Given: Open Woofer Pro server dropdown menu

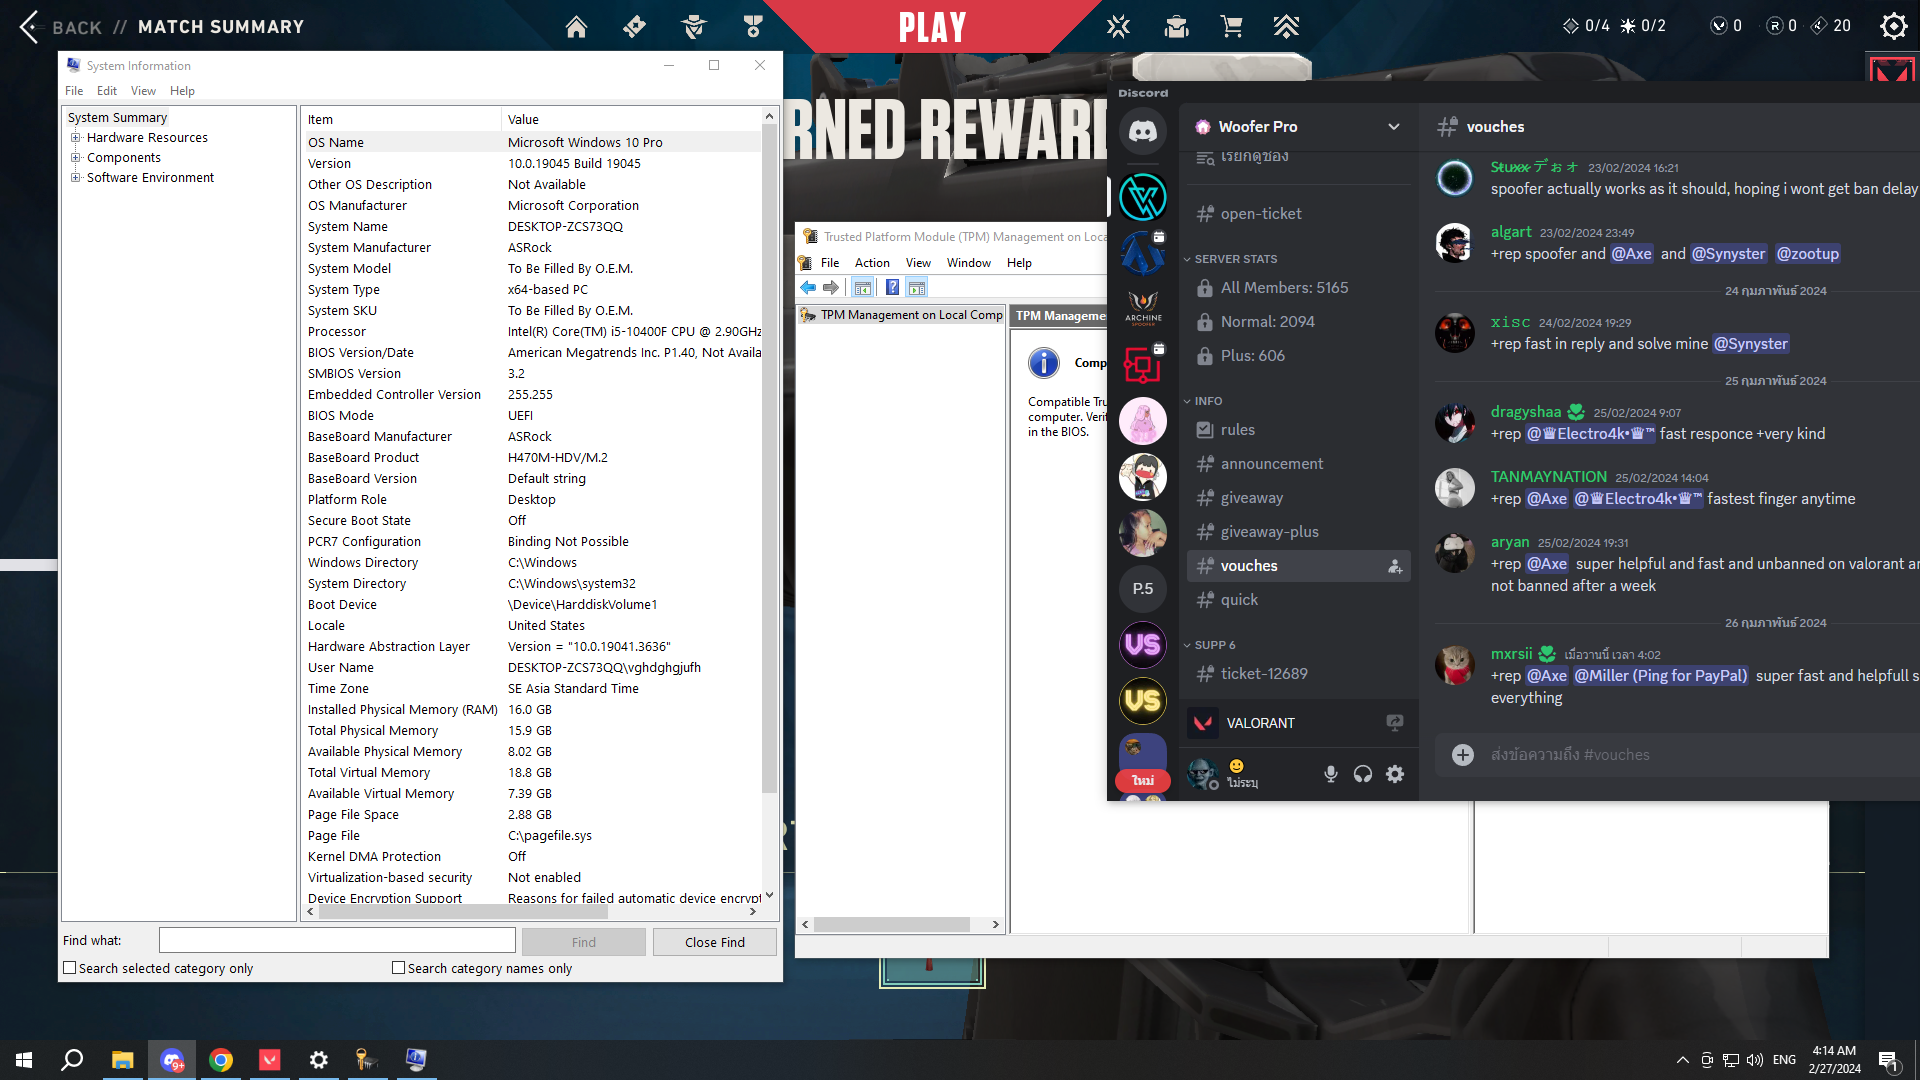Looking at the screenshot, I should 1394,127.
